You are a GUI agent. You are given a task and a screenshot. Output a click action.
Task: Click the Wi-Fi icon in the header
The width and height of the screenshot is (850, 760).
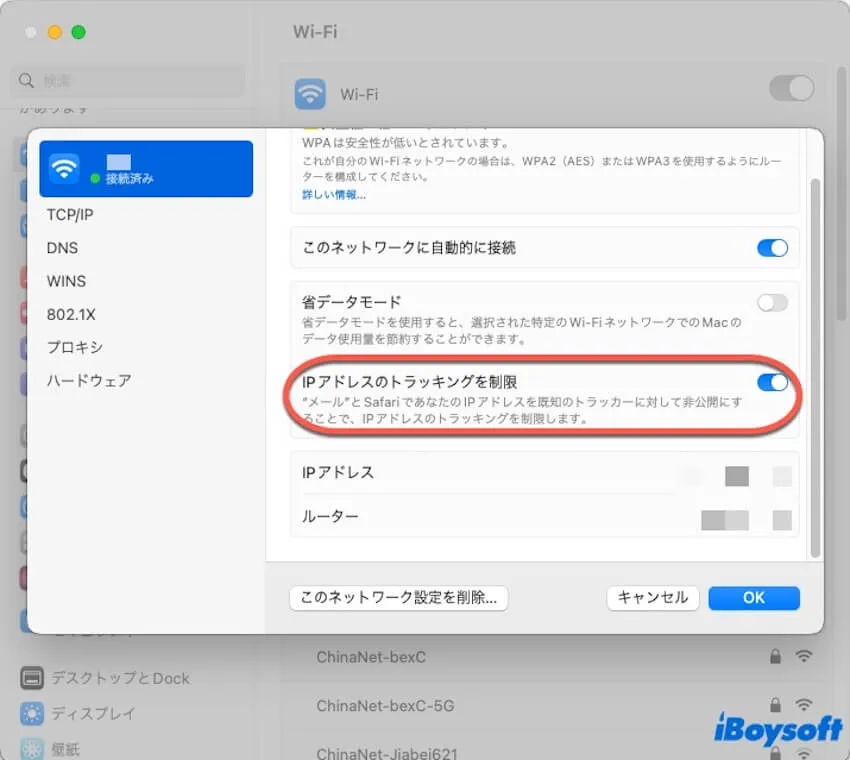pyautogui.click(x=310, y=95)
